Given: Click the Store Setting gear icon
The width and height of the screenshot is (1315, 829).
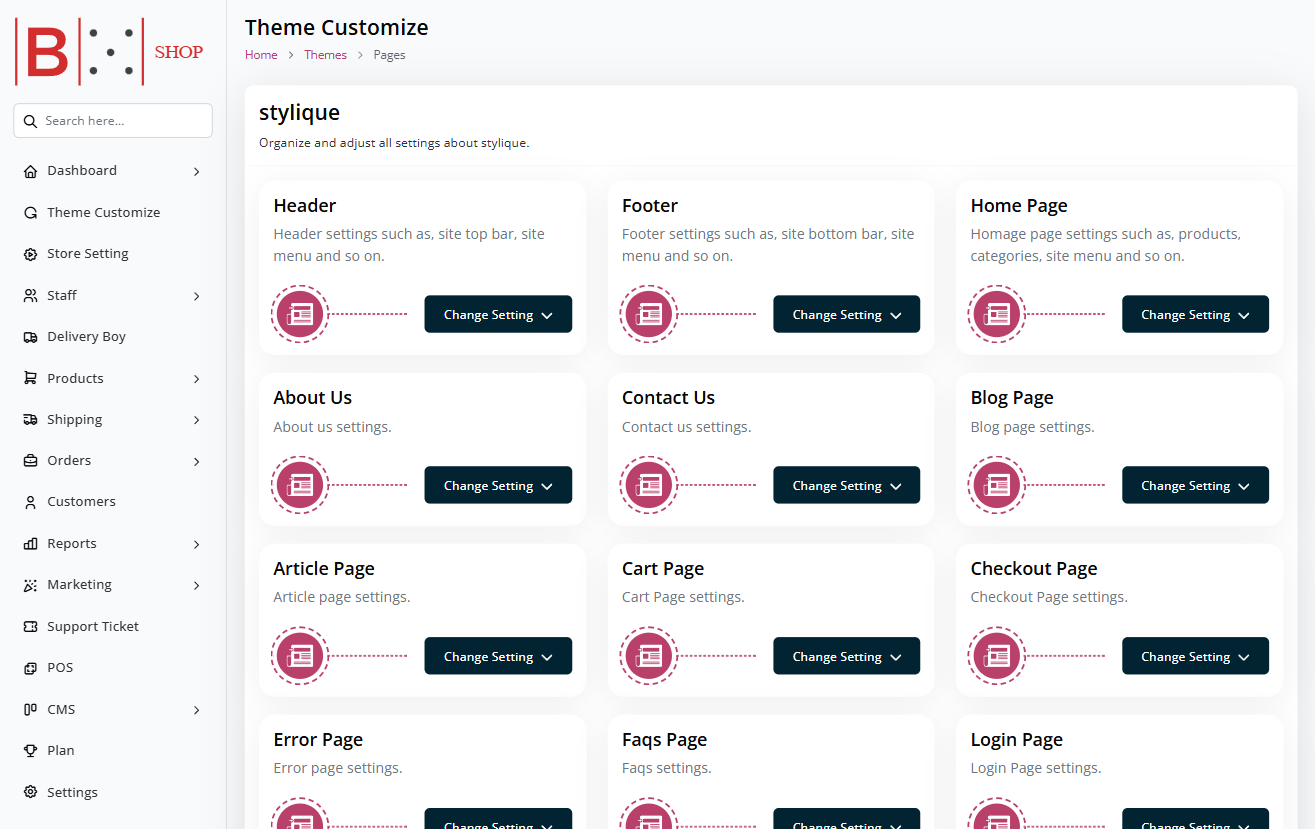Looking at the screenshot, I should [x=30, y=253].
